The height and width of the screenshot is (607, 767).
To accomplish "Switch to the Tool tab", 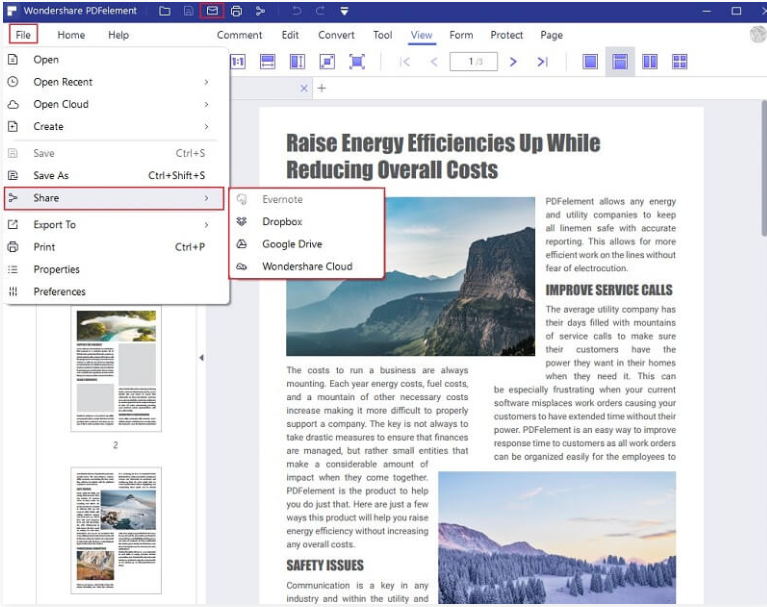I will (383, 35).
